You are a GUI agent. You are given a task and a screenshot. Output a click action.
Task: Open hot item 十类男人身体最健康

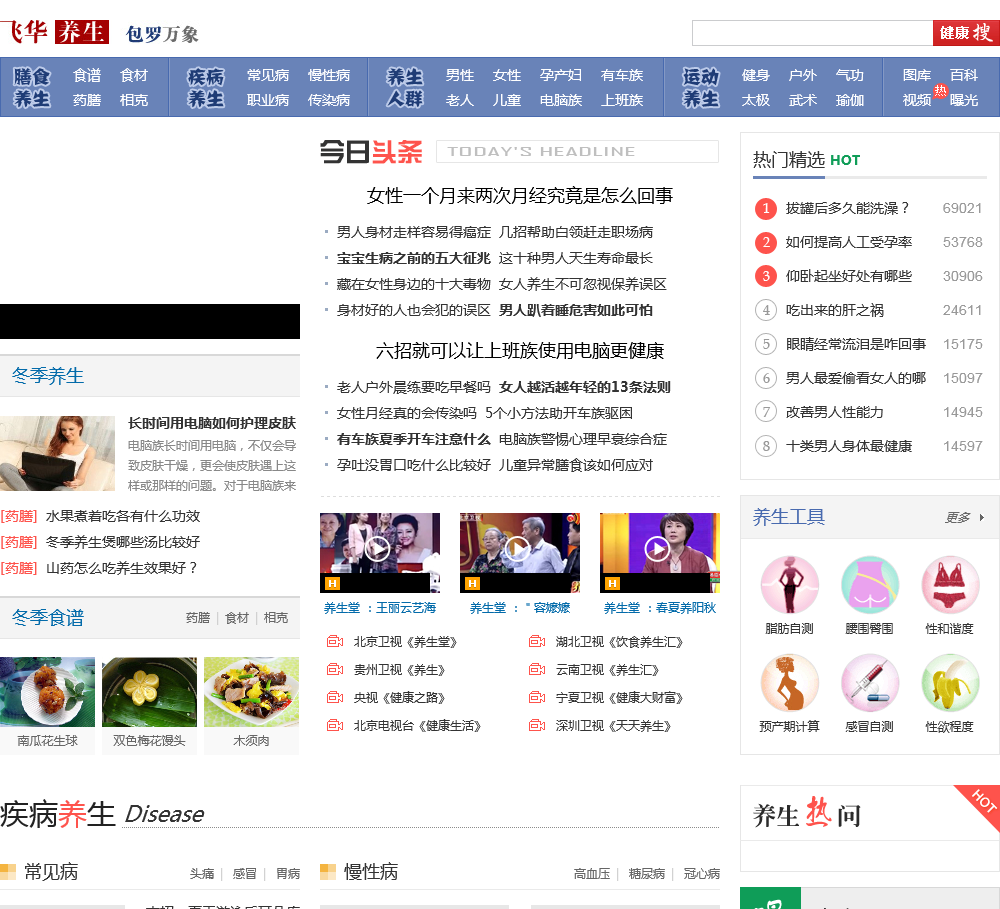coord(849,446)
